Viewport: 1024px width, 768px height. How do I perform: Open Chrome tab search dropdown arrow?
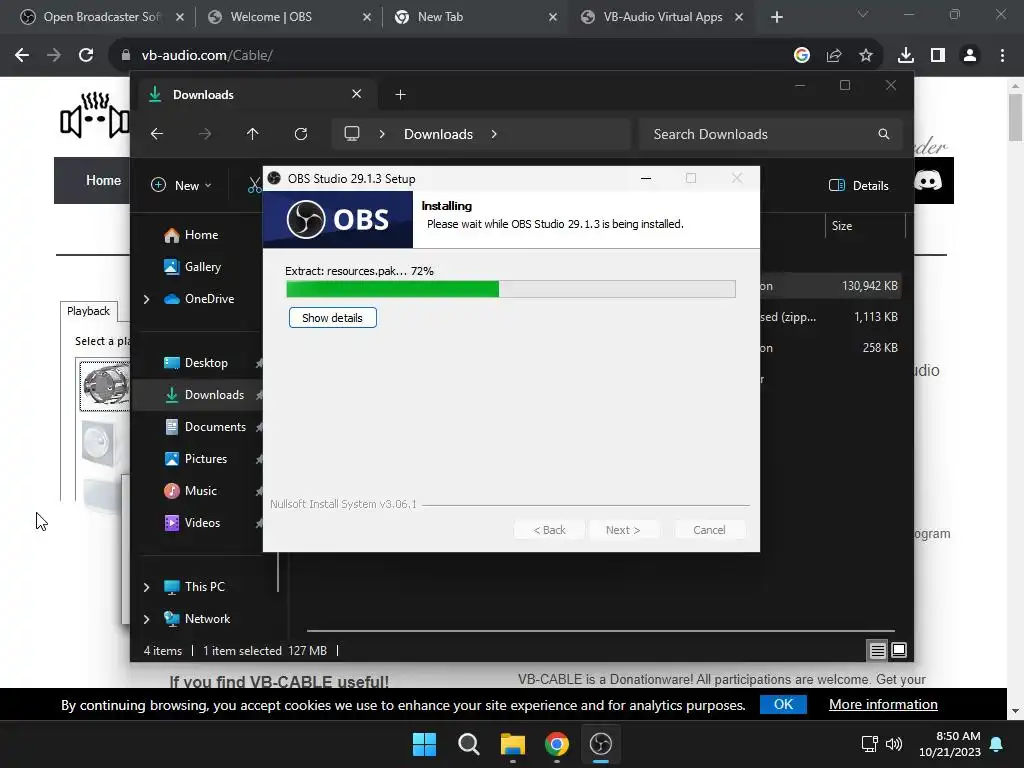(x=863, y=14)
